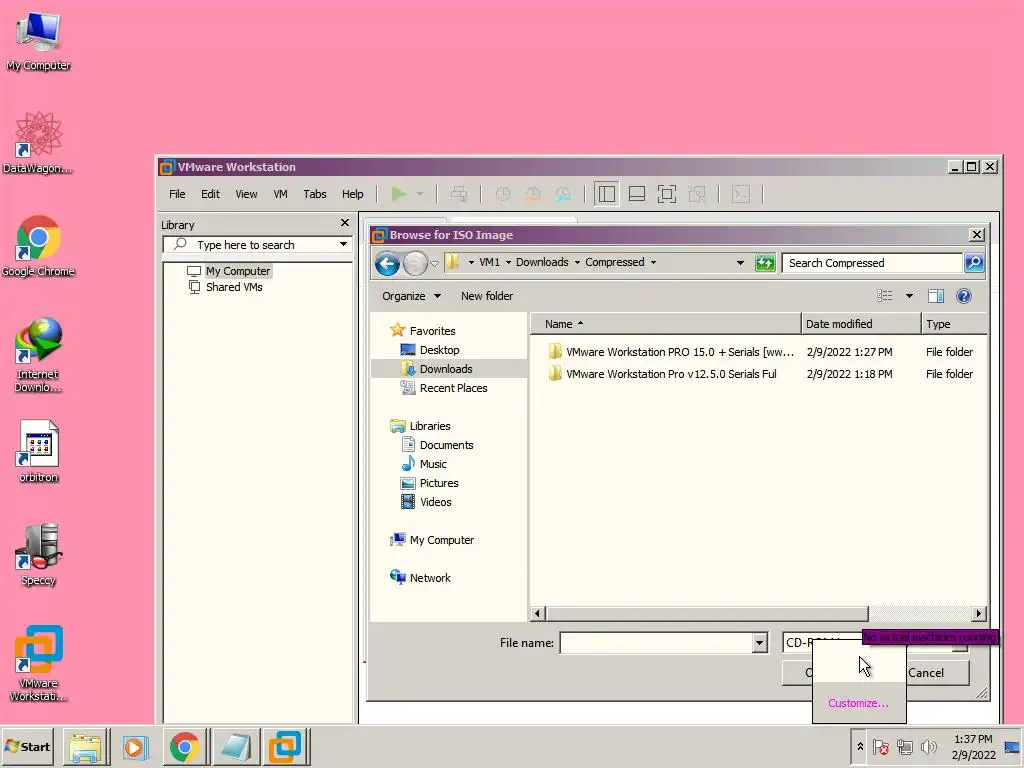Open the Edit menu

pyautogui.click(x=210, y=194)
